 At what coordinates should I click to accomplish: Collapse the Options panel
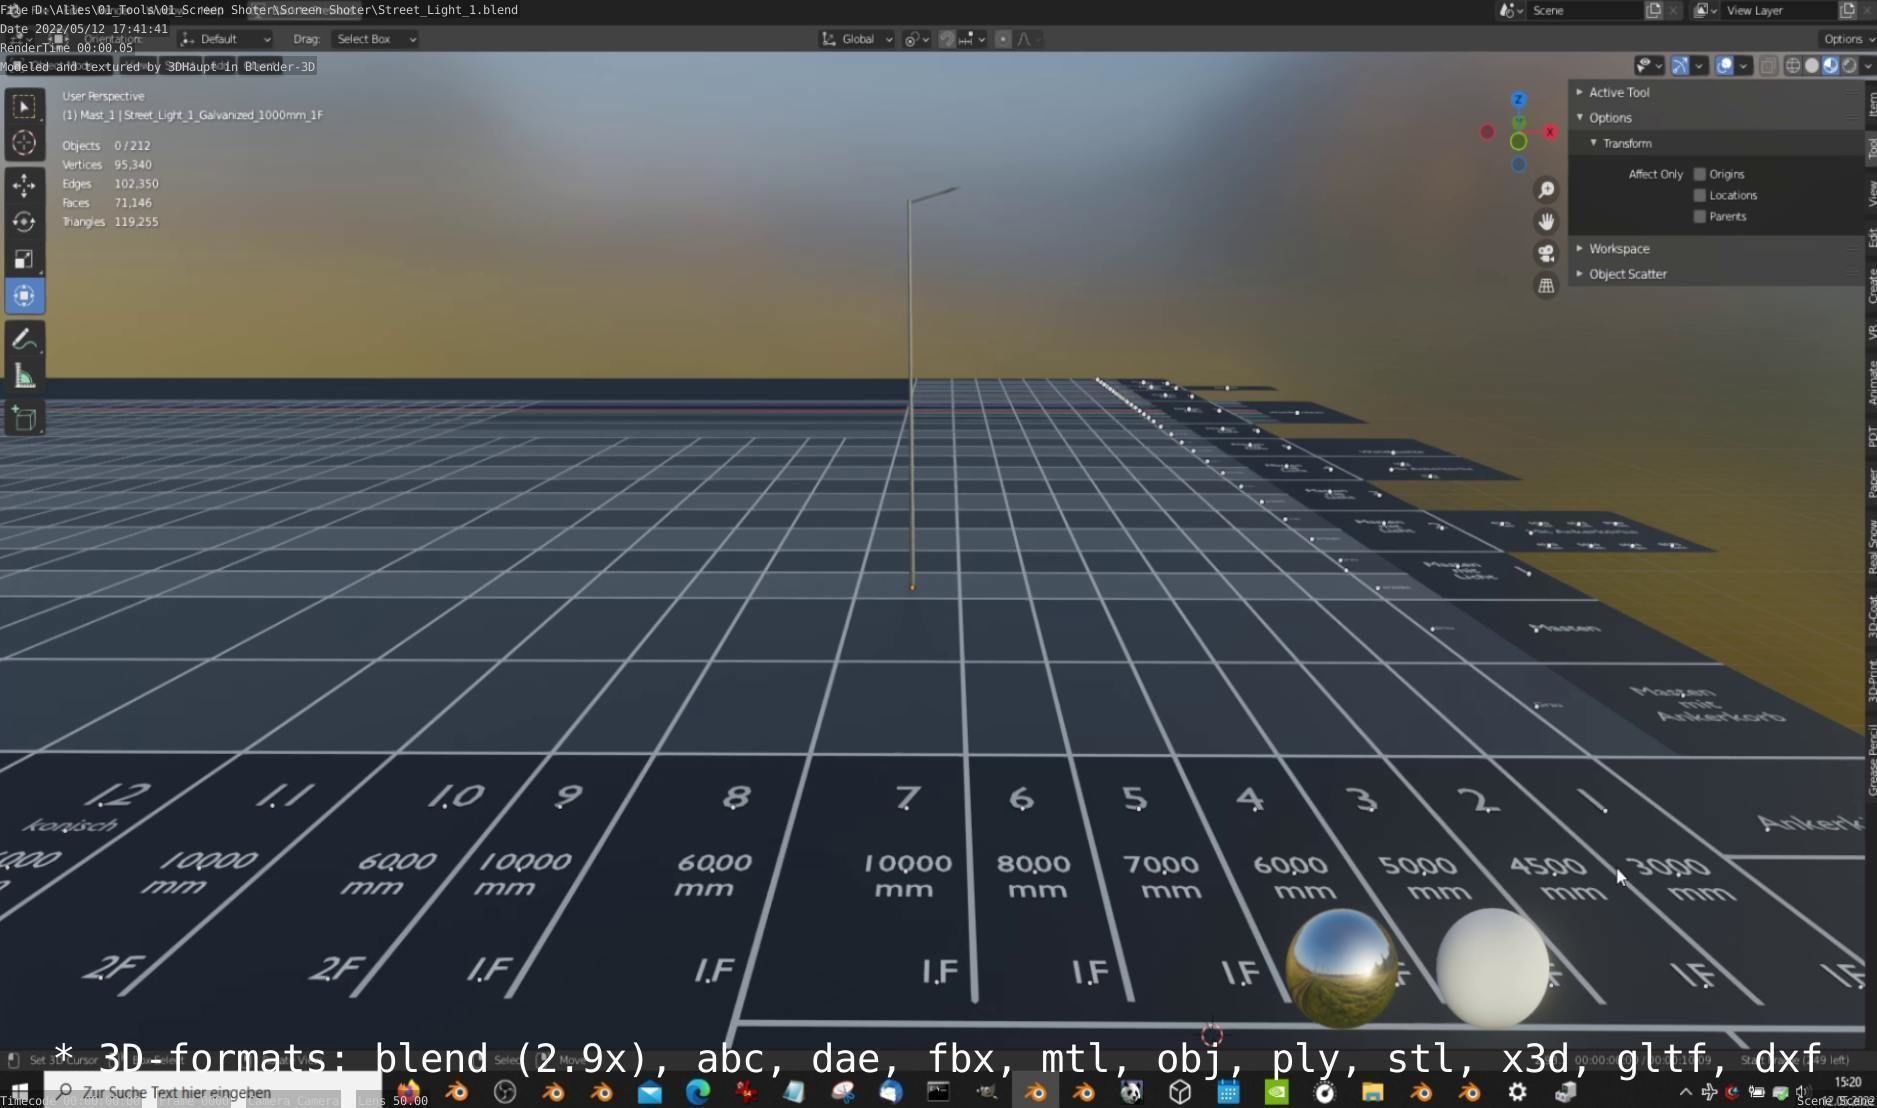[x=1716, y=118]
